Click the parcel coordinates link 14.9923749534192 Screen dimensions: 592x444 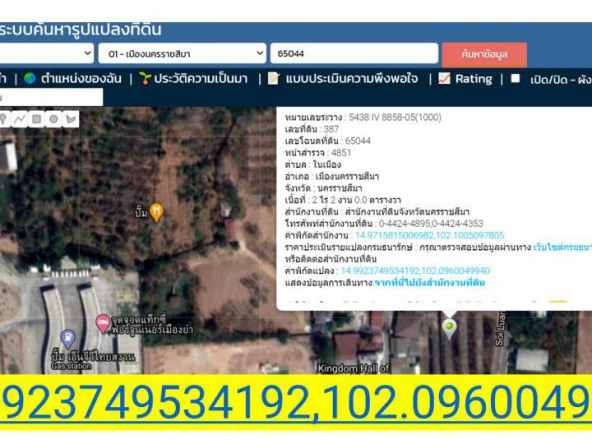[x=415, y=271]
